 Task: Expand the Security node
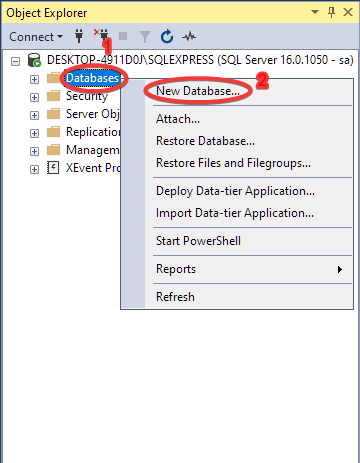34,97
